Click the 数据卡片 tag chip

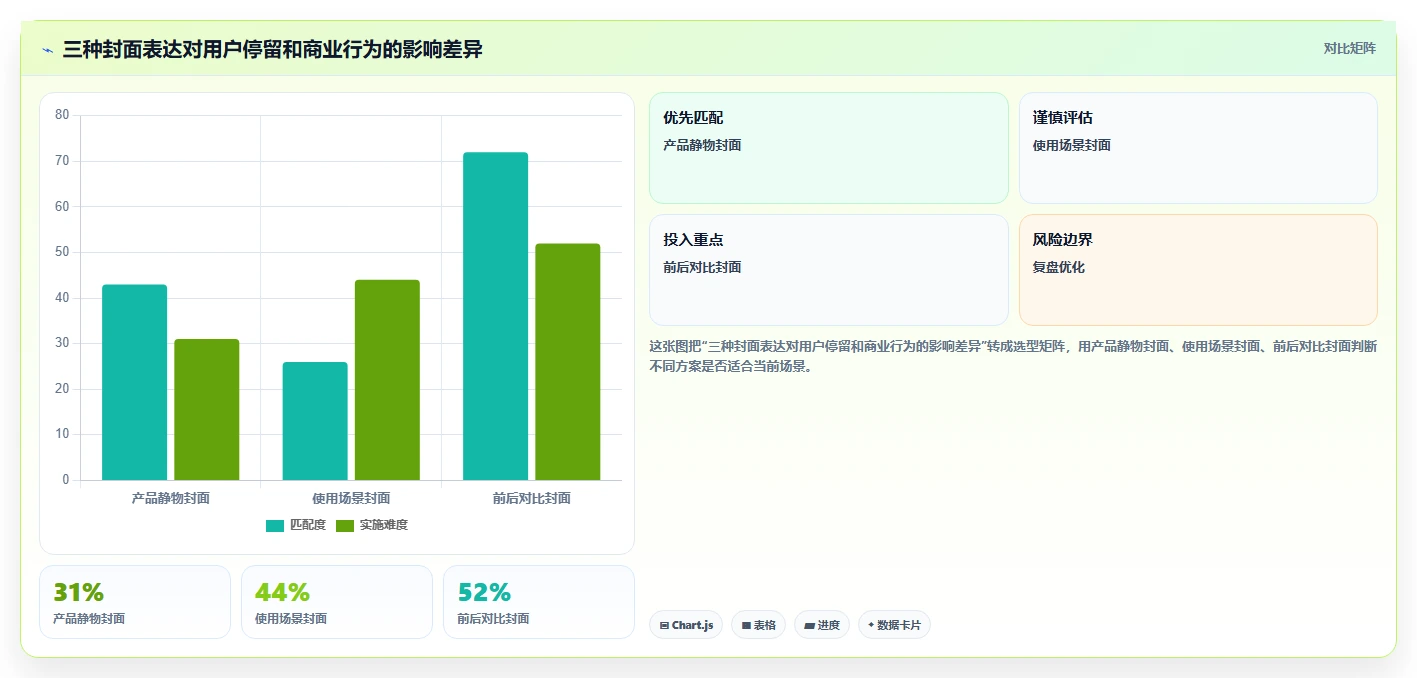(x=894, y=625)
